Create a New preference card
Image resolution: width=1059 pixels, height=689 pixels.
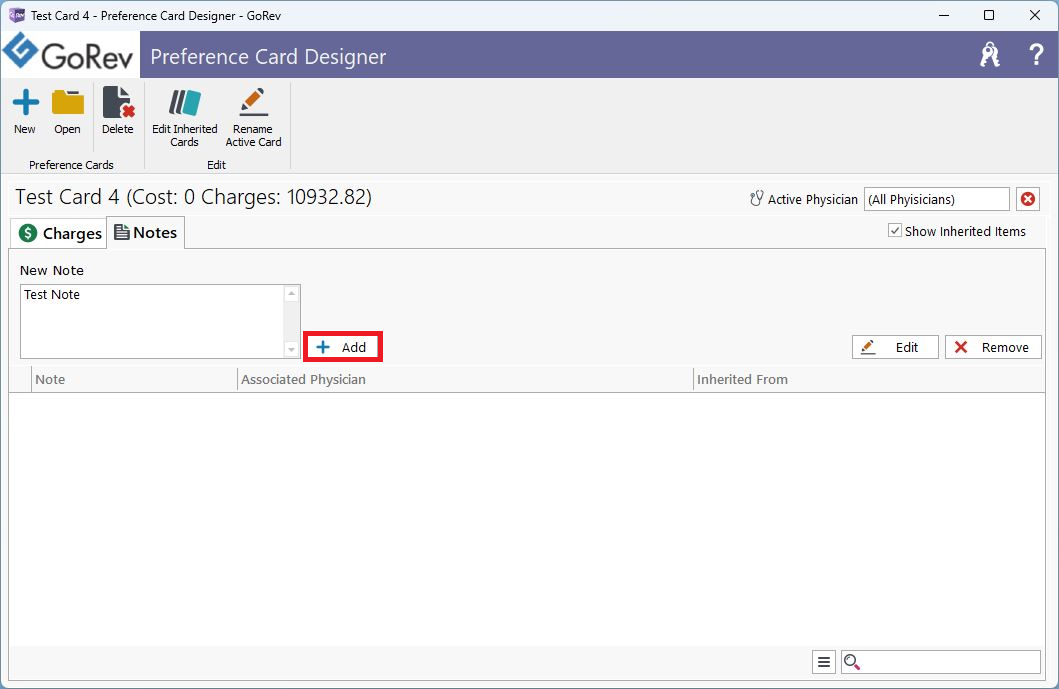click(25, 111)
